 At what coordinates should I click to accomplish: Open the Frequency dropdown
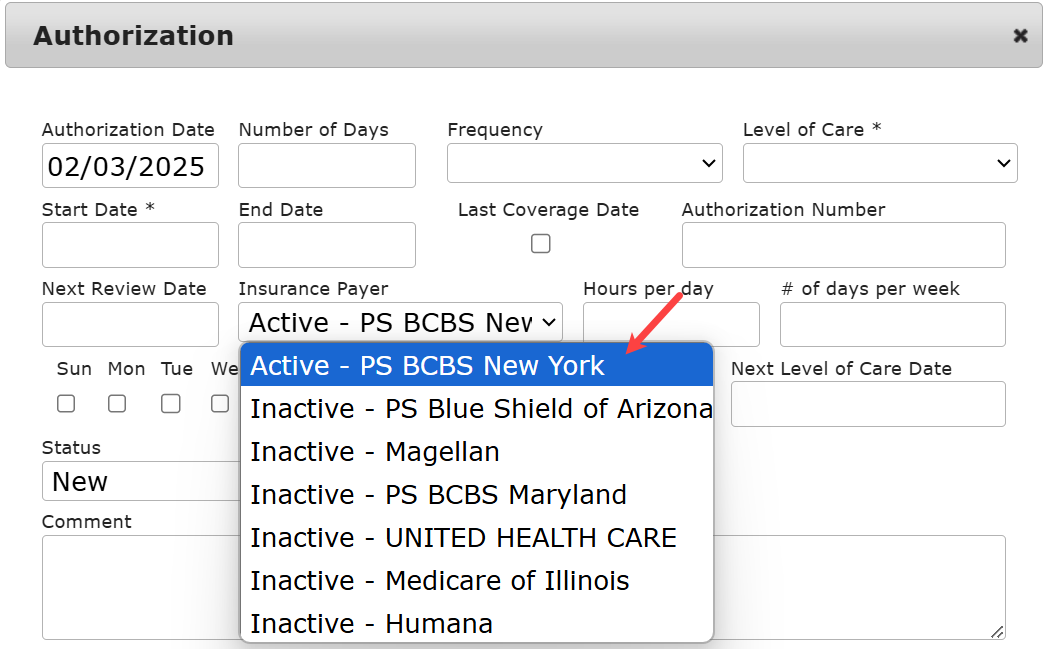584,163
